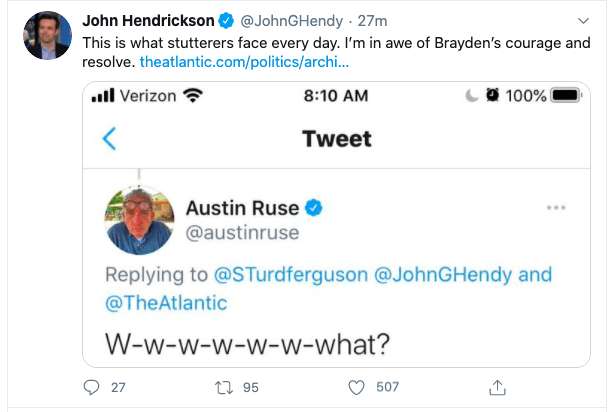Open the tweet options chevron dropdown
Viewport: 615px width, 412px height.
point(584,20)
